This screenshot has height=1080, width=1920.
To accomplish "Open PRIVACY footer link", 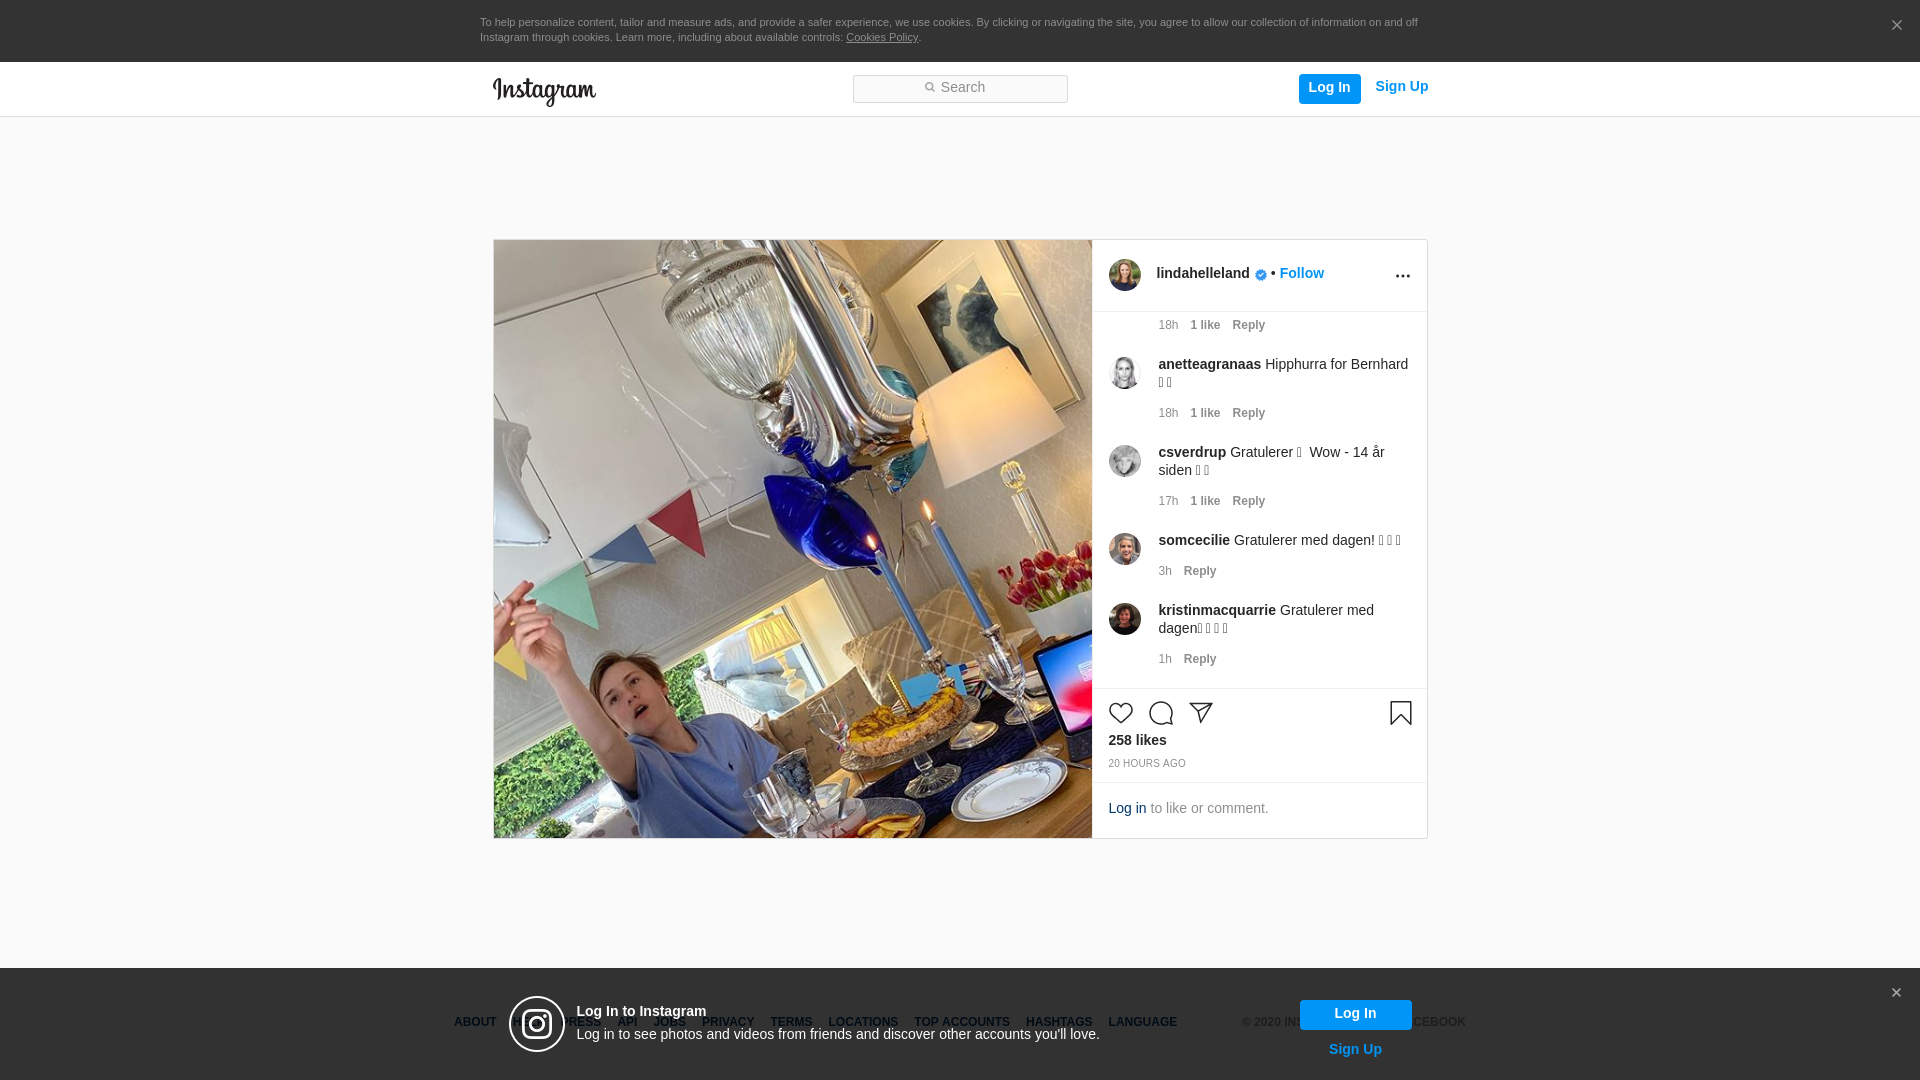I will (728, 1023).
